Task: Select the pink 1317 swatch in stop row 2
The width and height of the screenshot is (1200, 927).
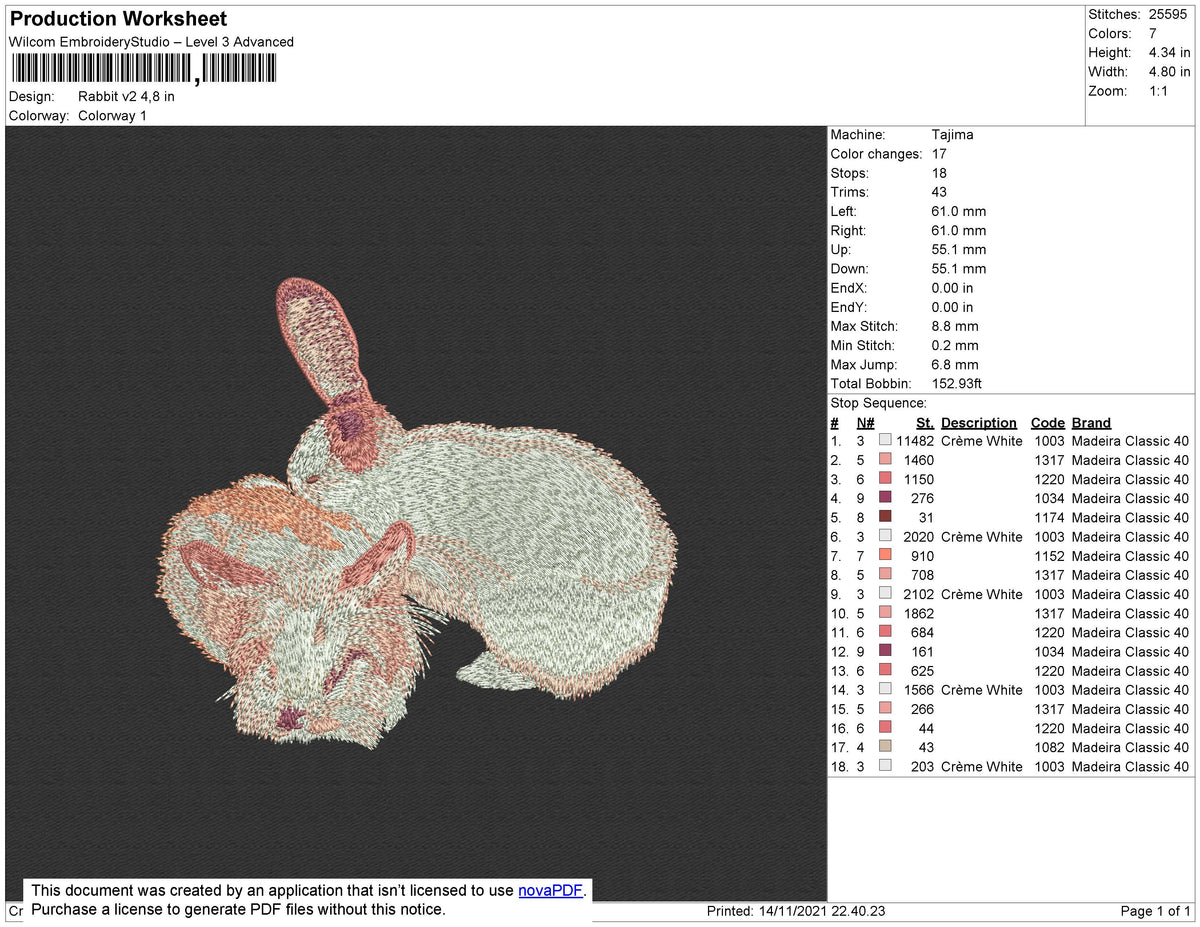Action: (885, 458)
